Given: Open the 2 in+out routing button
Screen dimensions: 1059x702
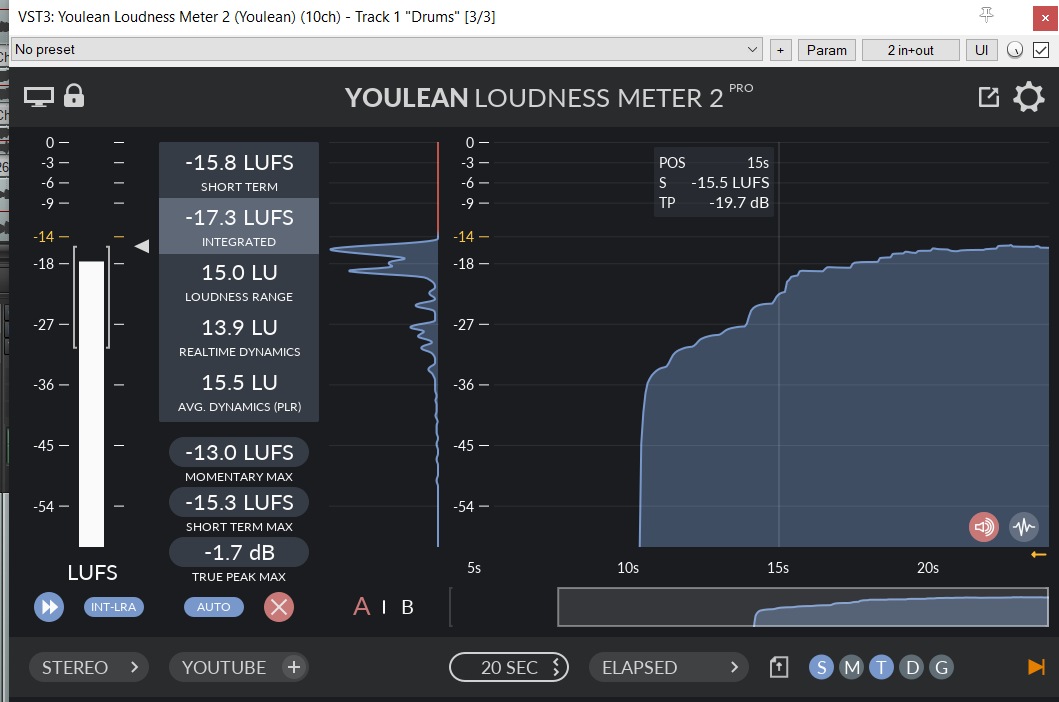Looking at the screenshot, I should click(910, 50).
